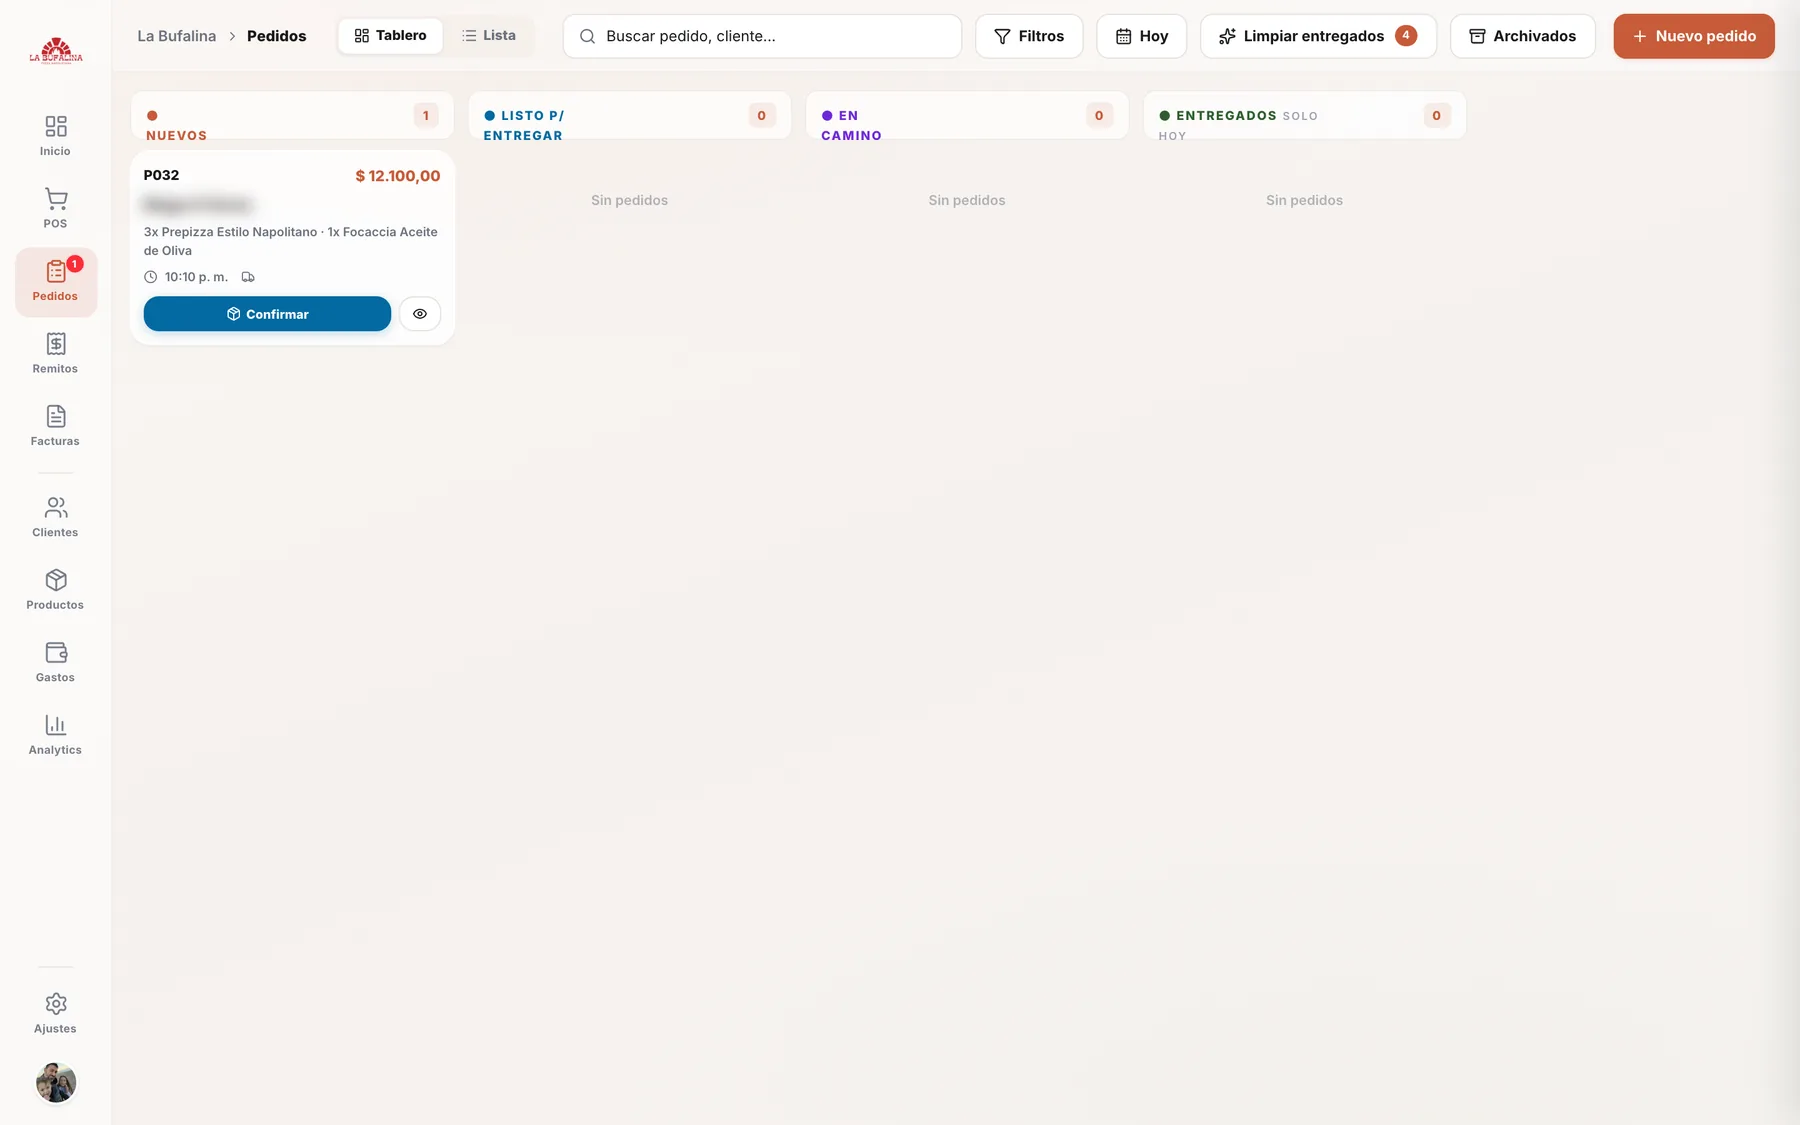1800x1125 pixels.
Task: Click the 10:10 p. m. order time
Action: 196,277
